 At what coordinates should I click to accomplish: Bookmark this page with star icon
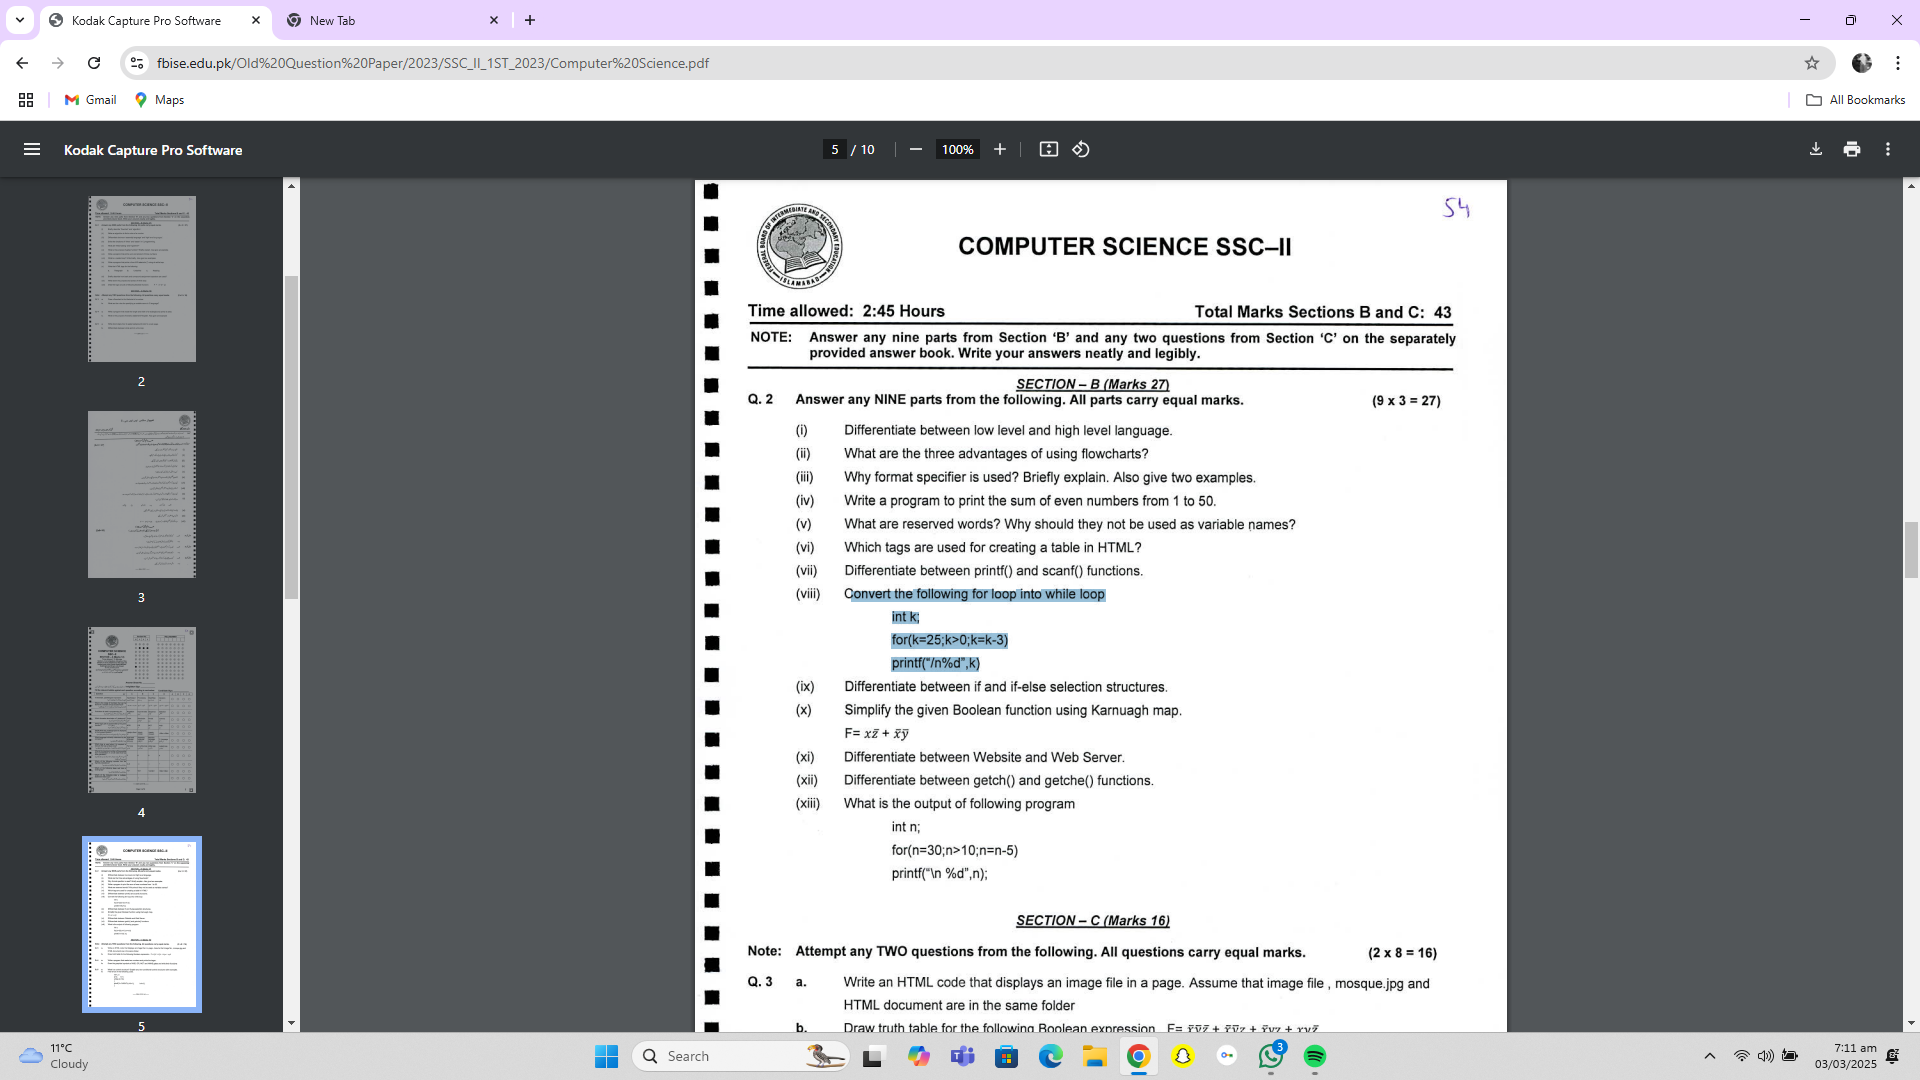tap(1811, 63)
